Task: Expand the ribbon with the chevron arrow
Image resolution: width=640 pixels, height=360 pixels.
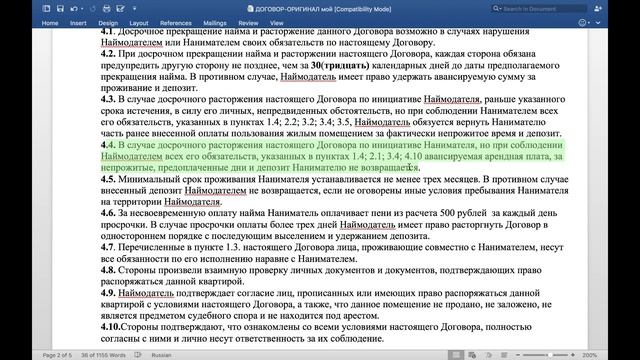Action: coord(598,23)
